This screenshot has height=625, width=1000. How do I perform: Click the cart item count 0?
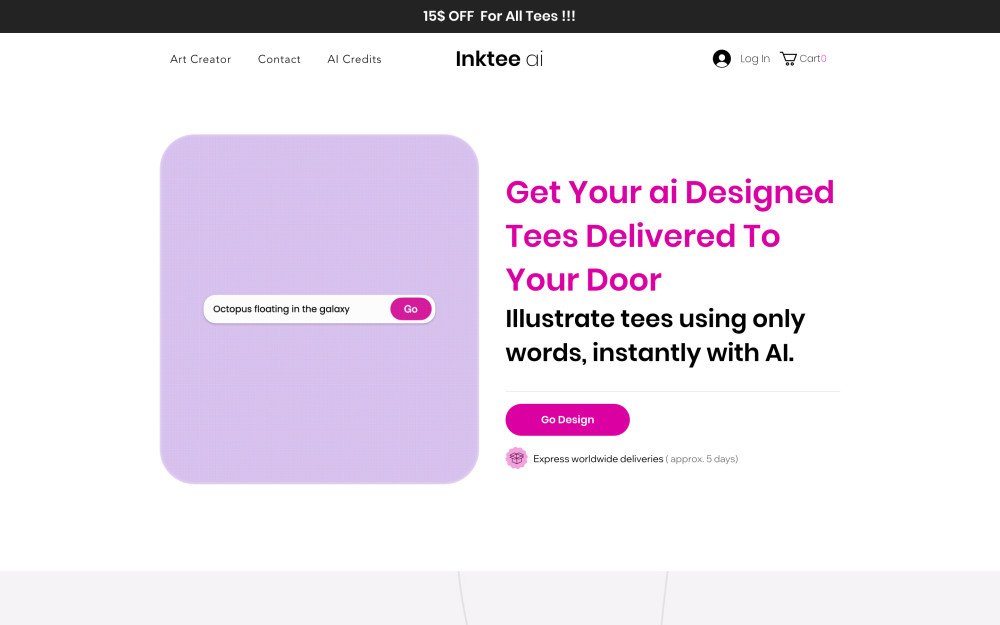point(826,58)
